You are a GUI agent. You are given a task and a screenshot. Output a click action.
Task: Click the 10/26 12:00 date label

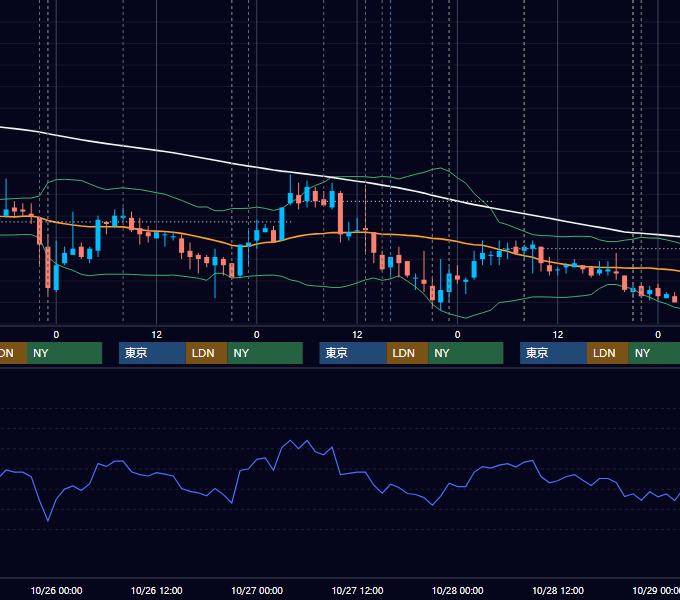(x=157, y=590)
